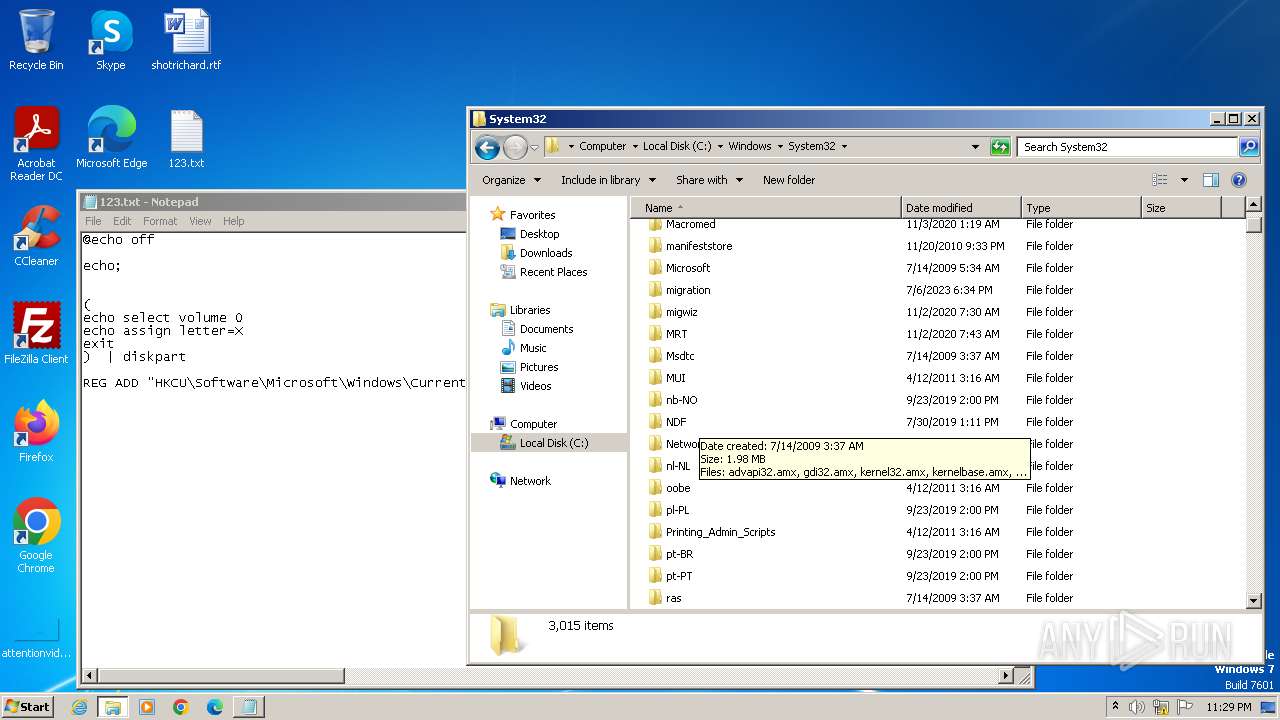
Task: Select the Printing_Admin_Scripts folder
Action: [720, 532]
